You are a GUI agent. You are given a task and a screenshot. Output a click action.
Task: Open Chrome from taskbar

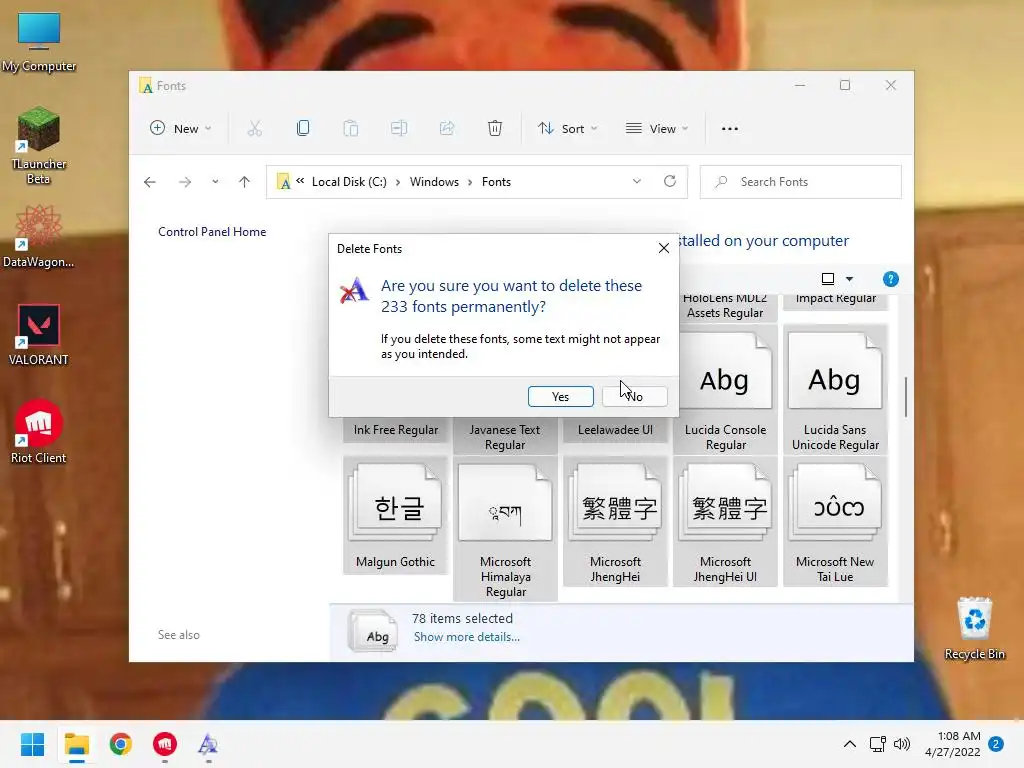pos(121,744)
